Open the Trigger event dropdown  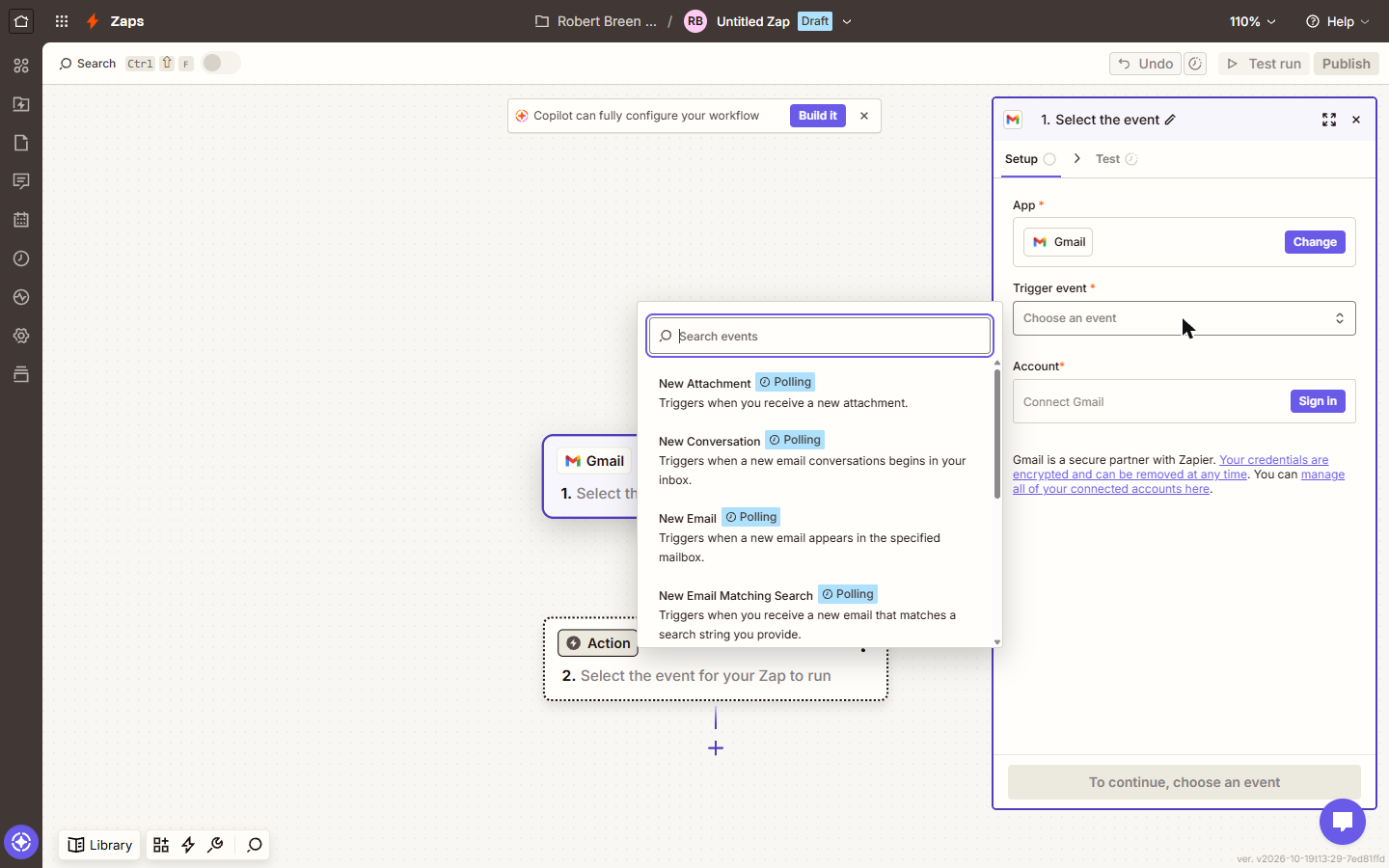(1184, 318)
